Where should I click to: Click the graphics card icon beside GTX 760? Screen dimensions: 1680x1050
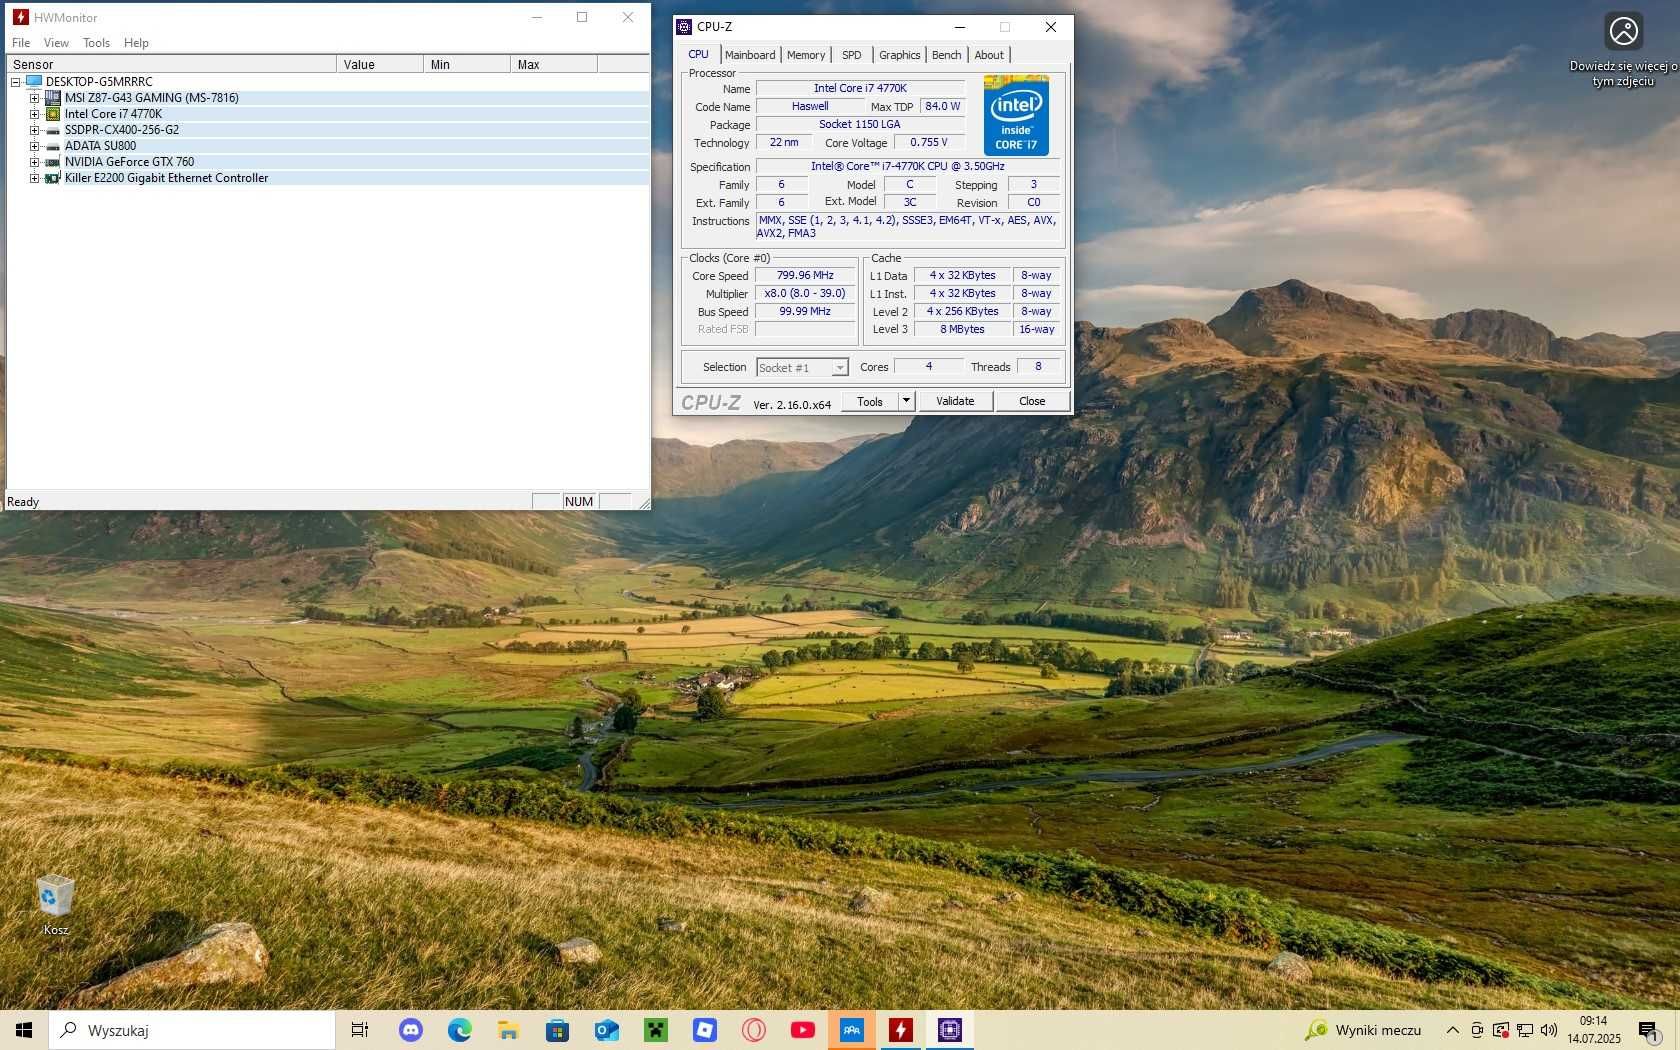pos(53,162)
